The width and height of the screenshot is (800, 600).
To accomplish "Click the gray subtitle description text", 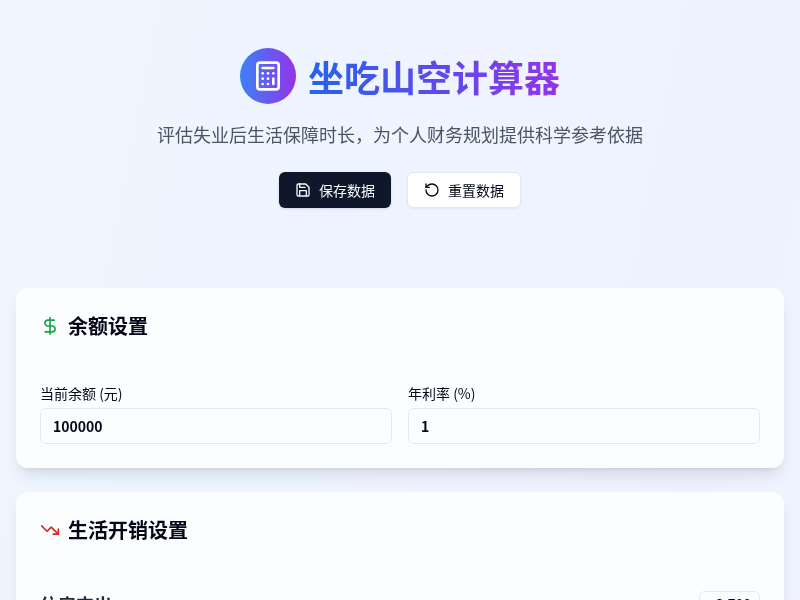I will (400, 136).
